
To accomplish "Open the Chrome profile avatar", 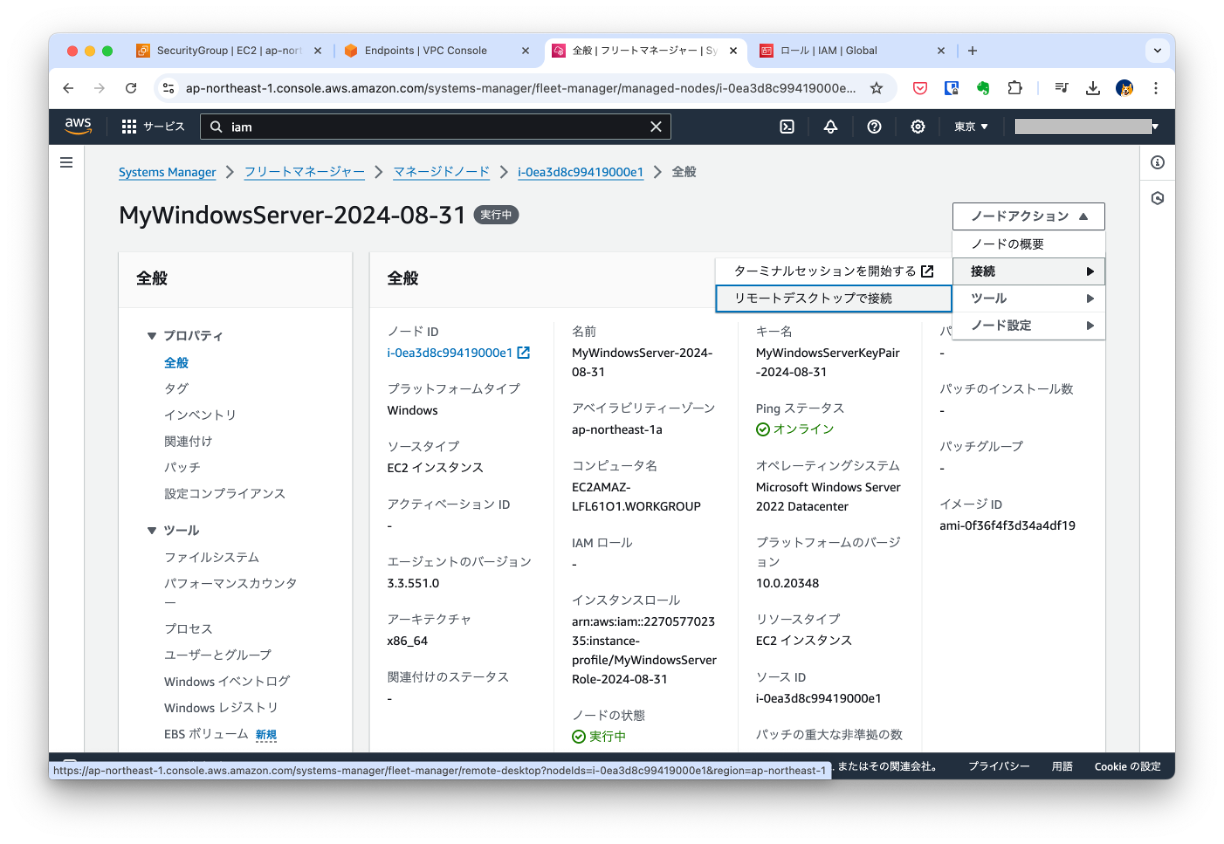I will point(1125,88).
